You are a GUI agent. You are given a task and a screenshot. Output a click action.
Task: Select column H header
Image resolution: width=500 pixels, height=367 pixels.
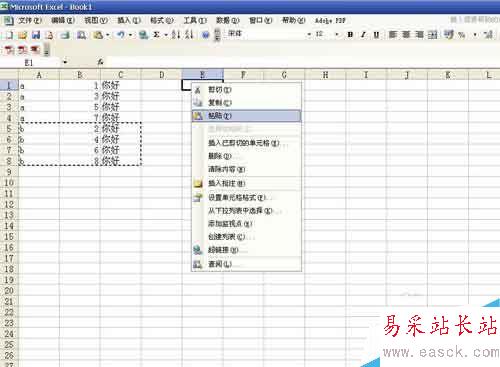[x=325, y=75]
